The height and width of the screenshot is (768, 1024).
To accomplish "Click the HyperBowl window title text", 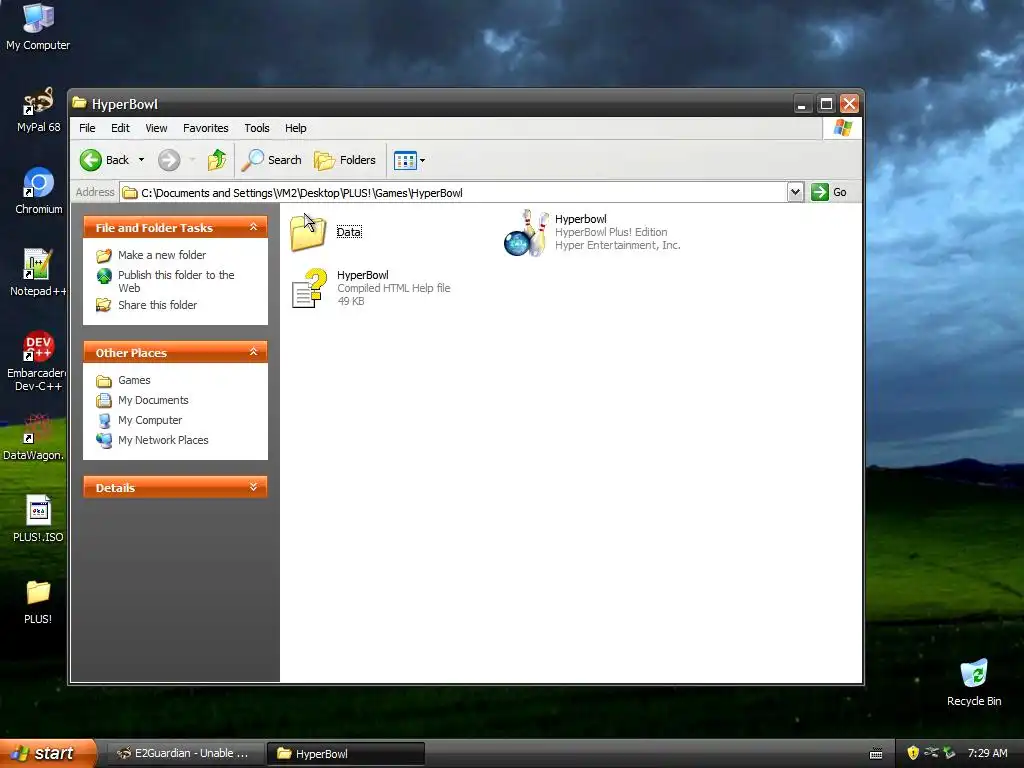I will tap(125, 104).
